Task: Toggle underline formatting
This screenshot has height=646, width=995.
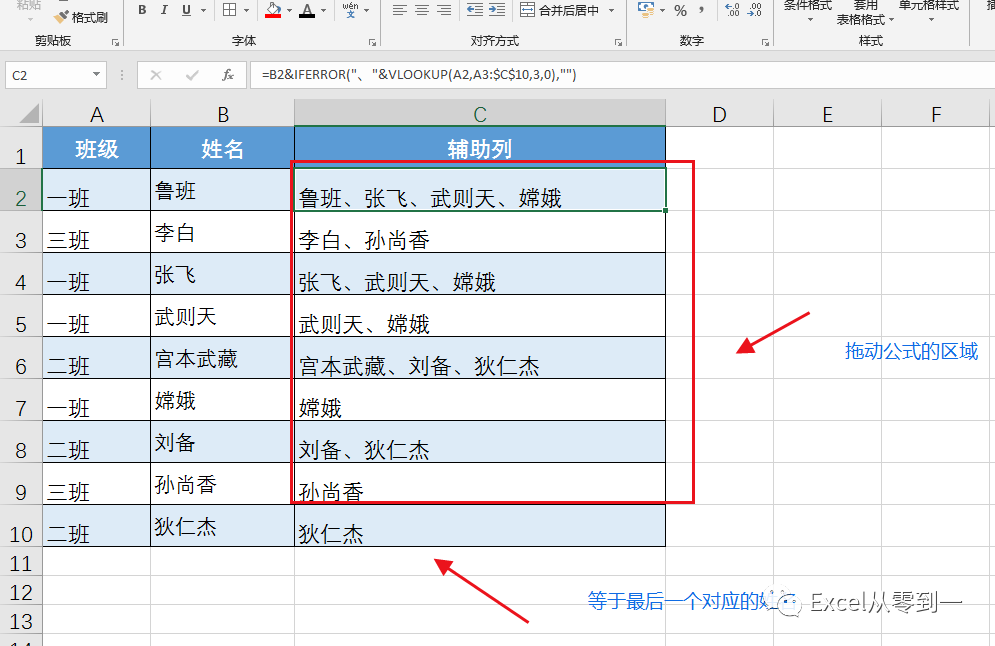Action: click(187, 10)
